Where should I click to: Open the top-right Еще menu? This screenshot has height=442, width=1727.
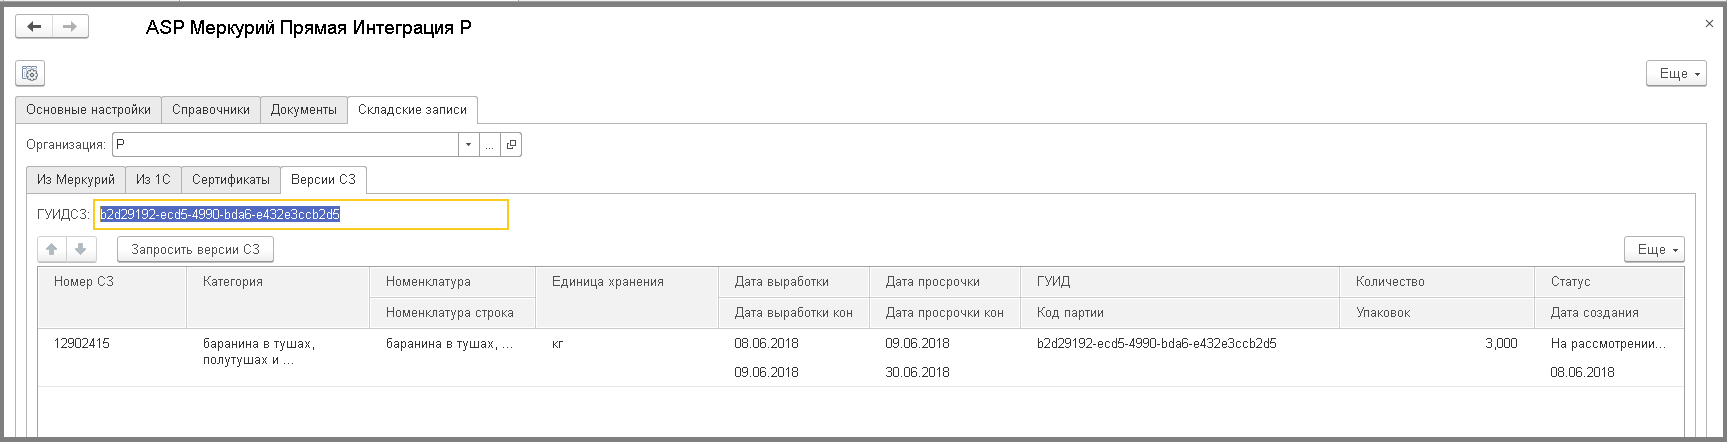pyautogui.click(x=1676, y=73)
